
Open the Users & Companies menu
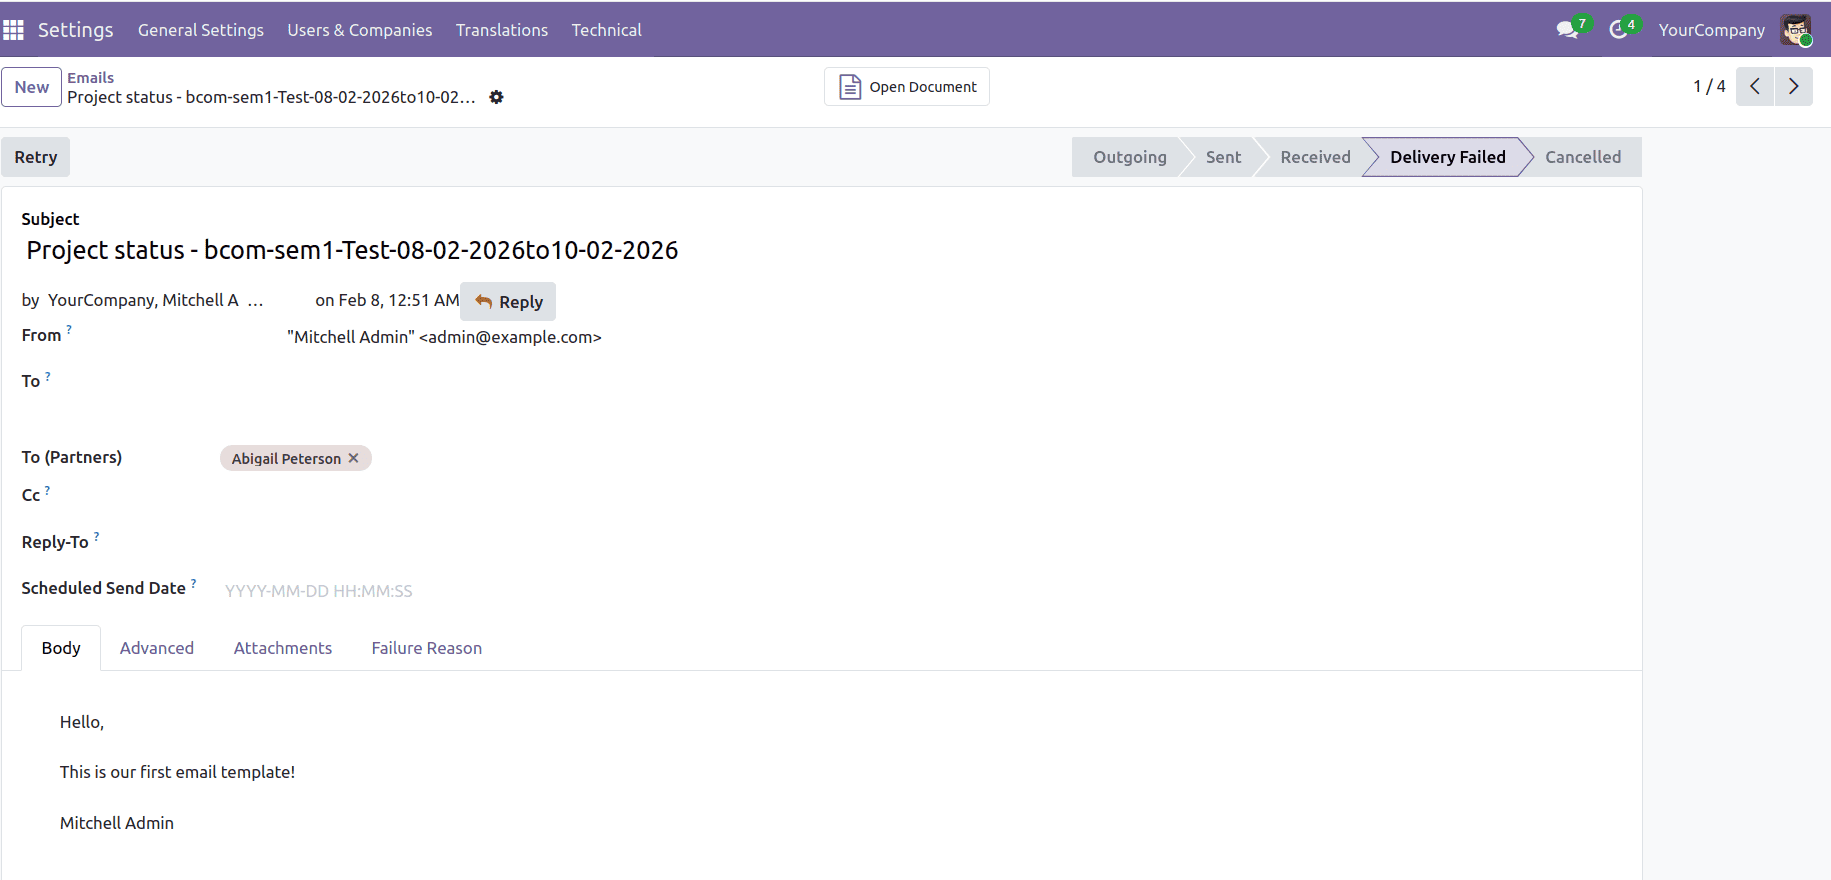[360, 30]
